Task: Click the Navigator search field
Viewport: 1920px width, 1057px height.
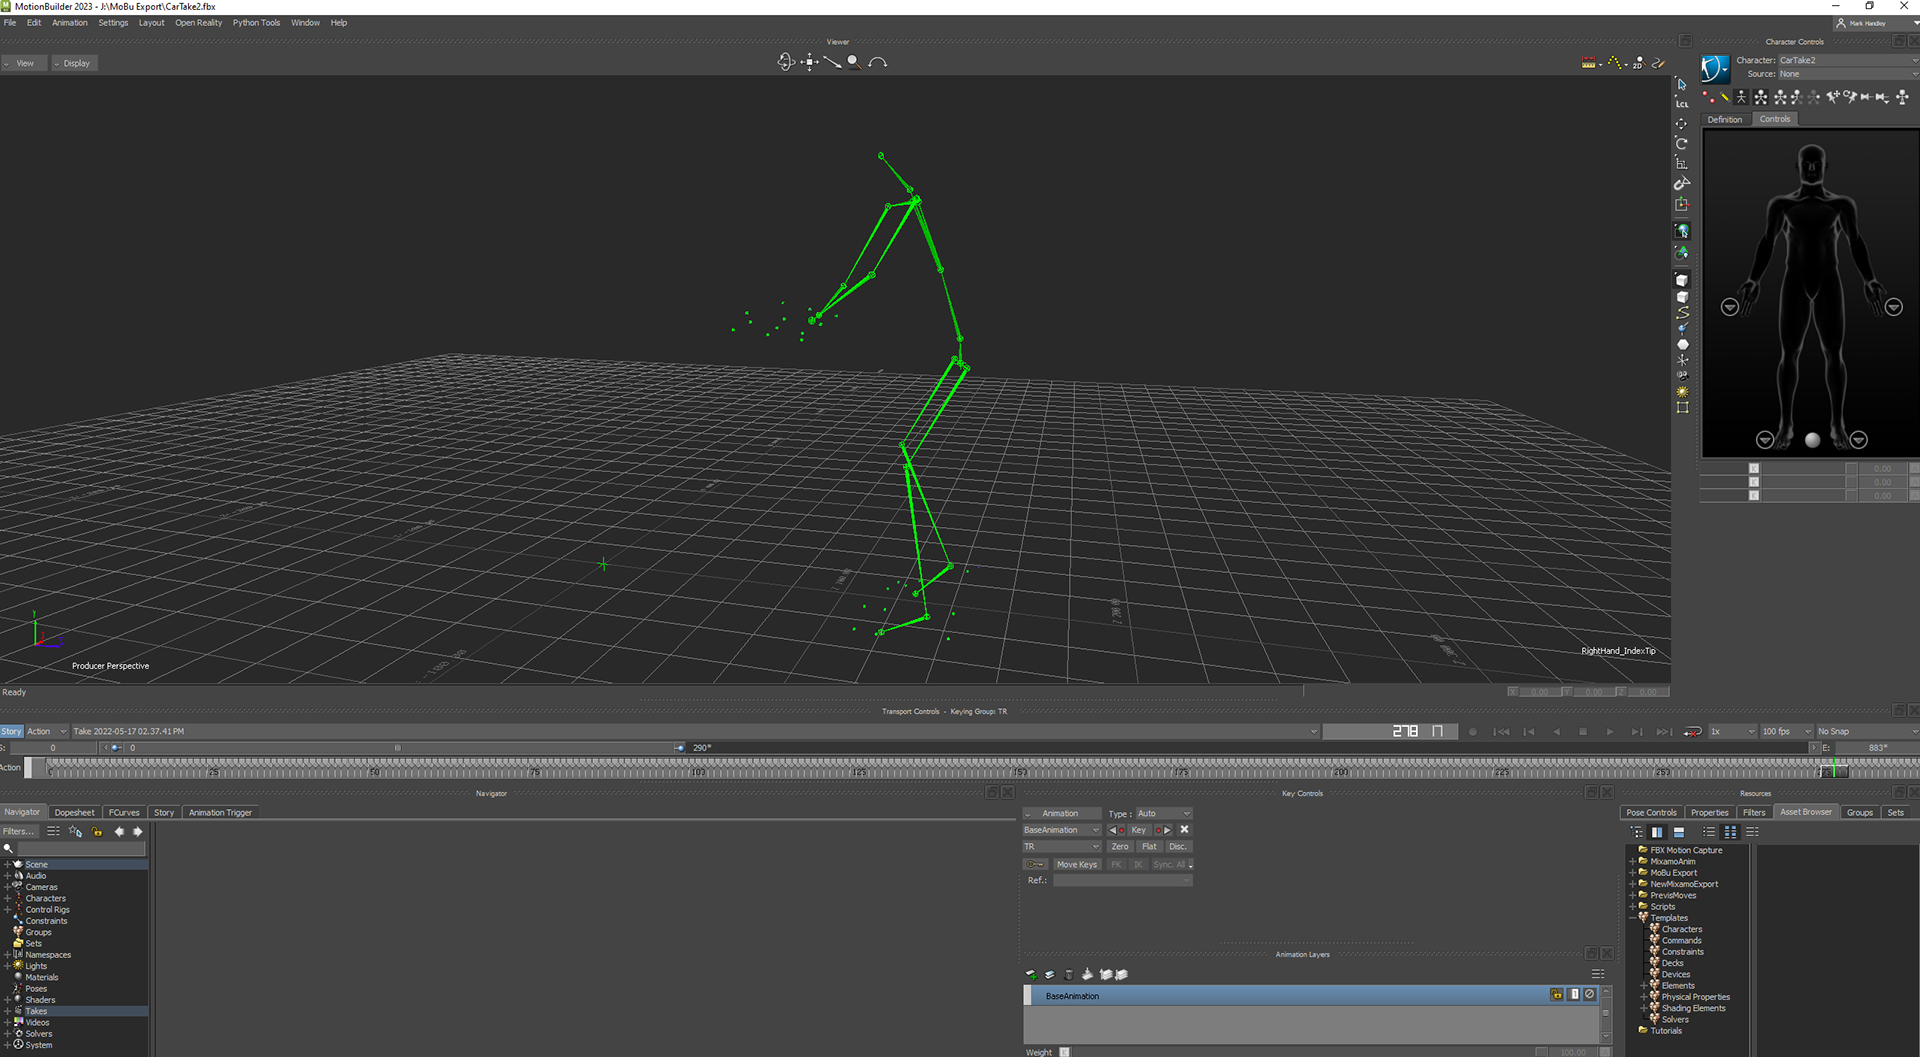Action: (81, 848)
